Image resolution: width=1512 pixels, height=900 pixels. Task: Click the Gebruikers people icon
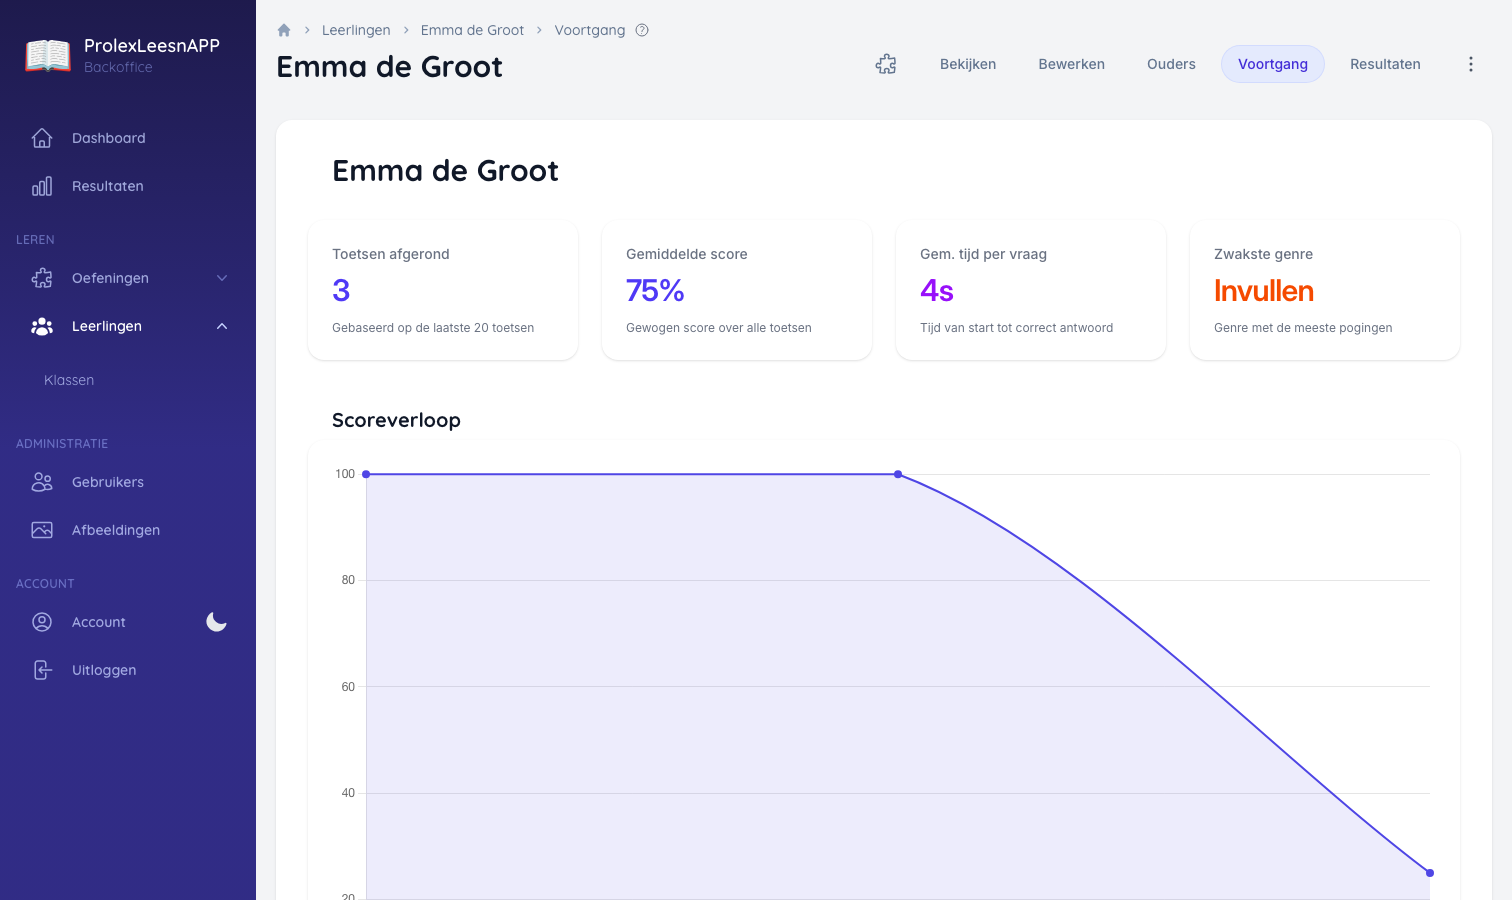click(42, 482)
